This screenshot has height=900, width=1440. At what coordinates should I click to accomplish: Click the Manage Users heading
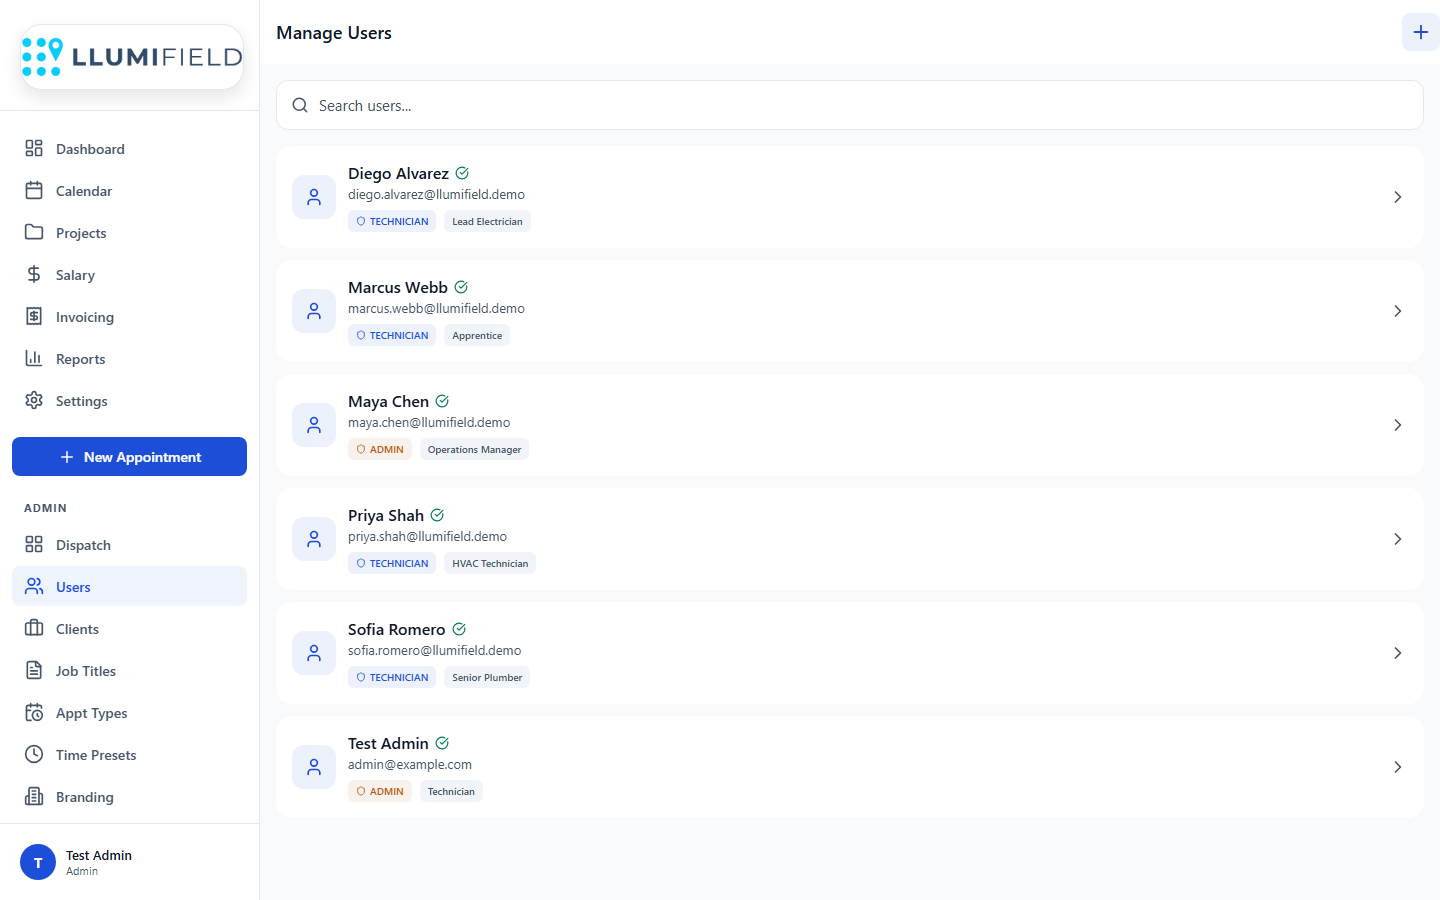pos(334,33)
